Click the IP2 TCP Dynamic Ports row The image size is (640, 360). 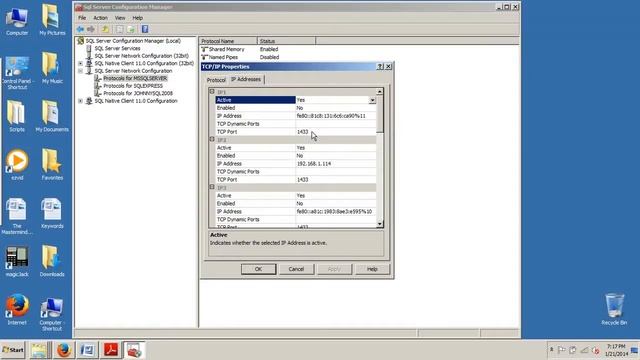(x=296, y=171)
